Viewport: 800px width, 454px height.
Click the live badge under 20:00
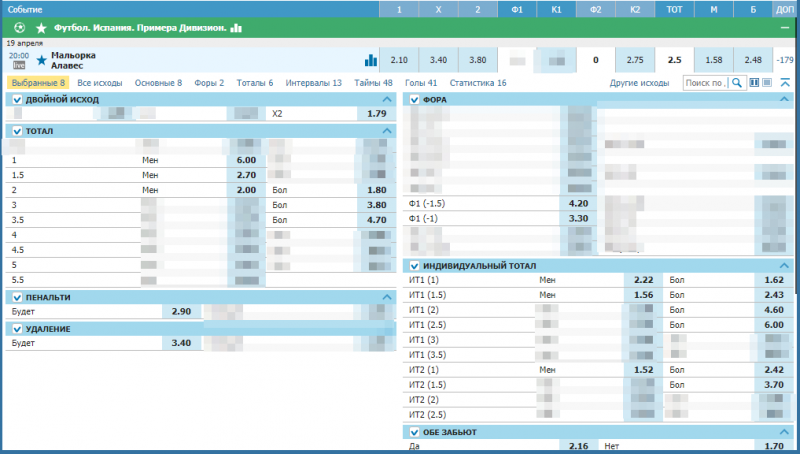point(19,66)
